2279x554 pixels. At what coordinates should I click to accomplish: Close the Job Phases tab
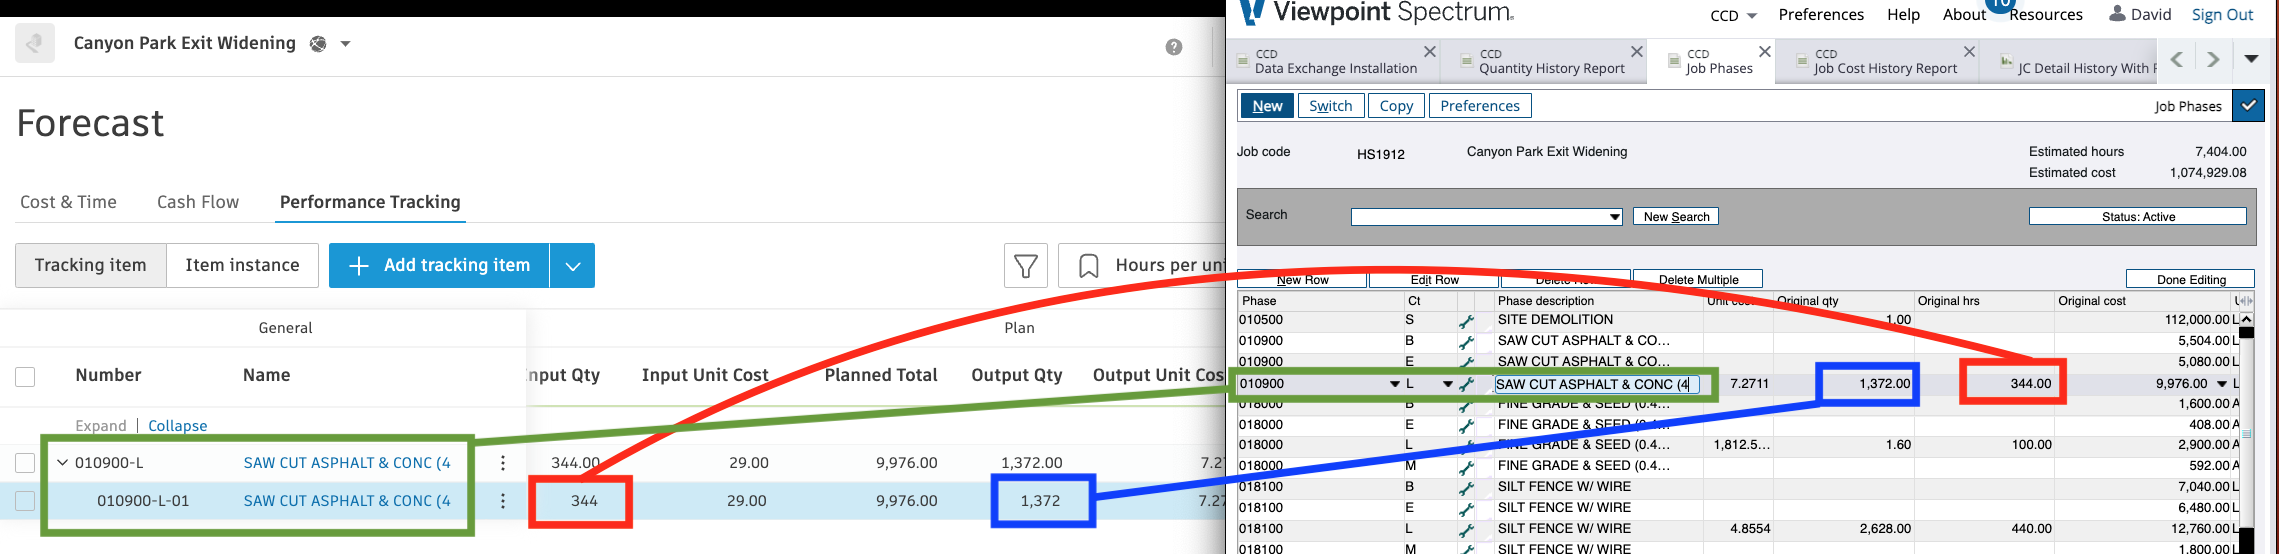[1765, 52]
